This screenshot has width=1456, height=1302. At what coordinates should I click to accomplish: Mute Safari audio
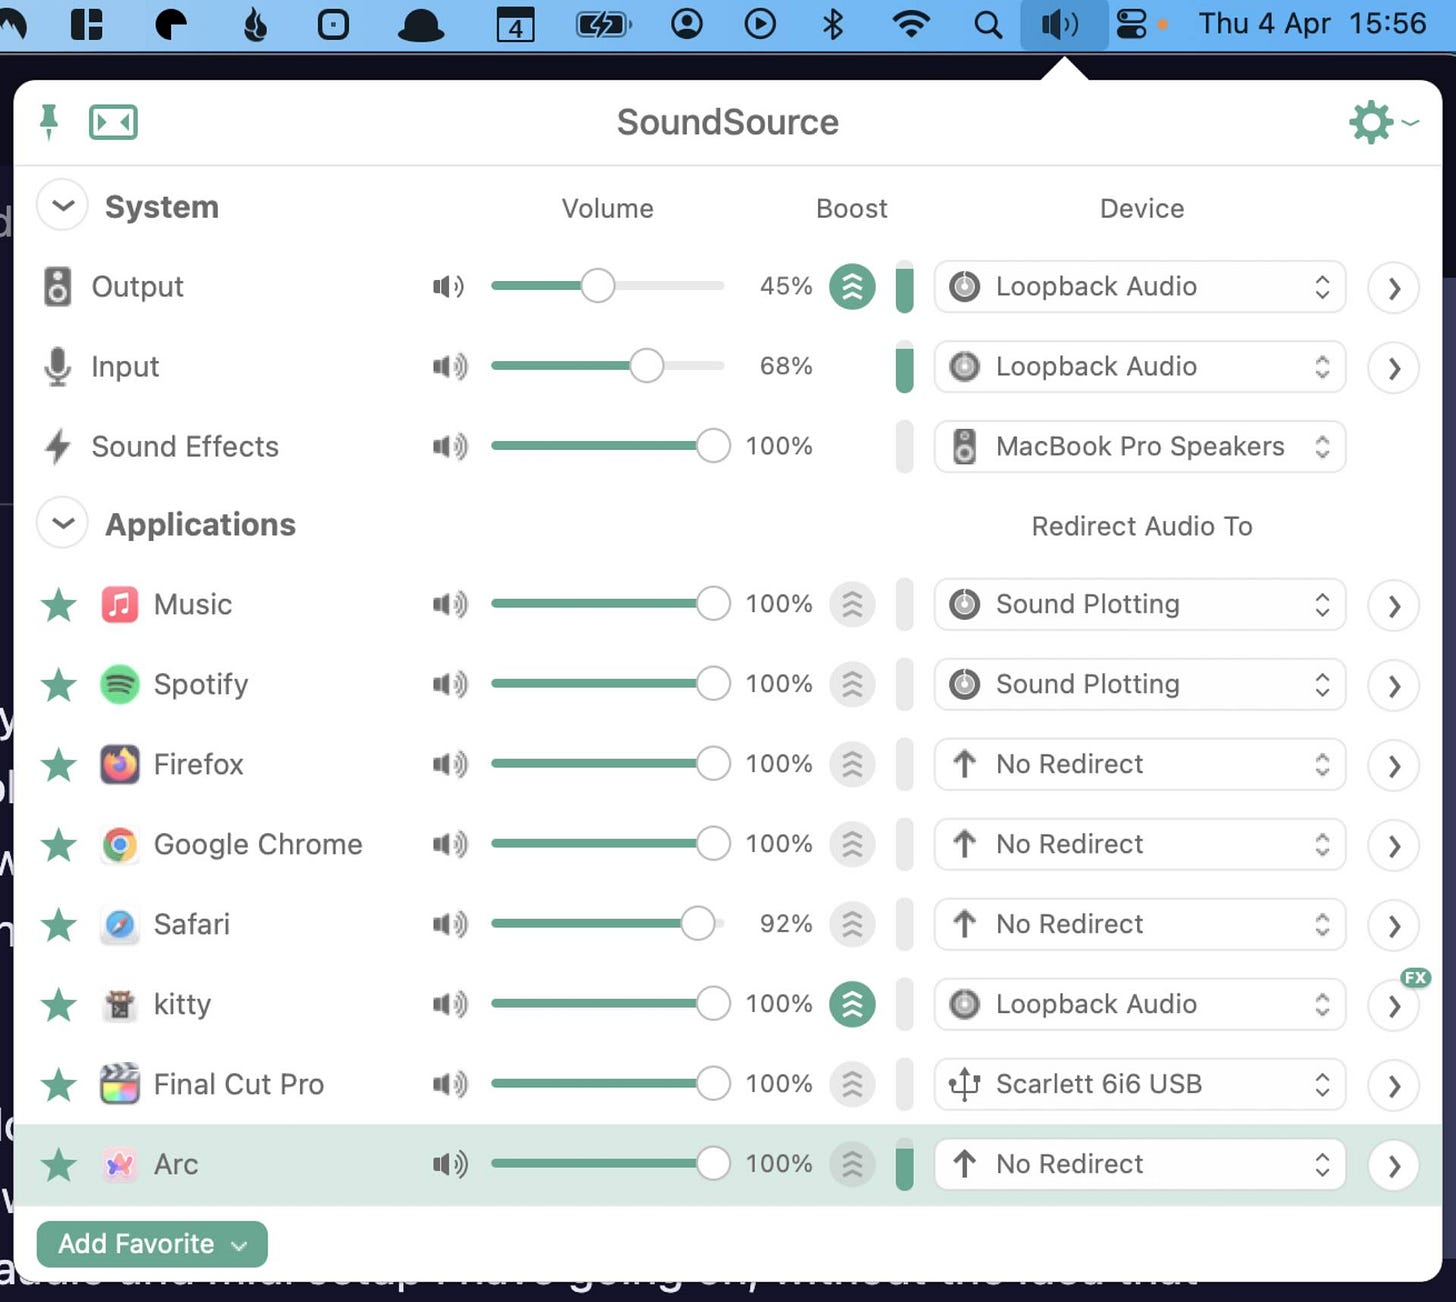449,924
